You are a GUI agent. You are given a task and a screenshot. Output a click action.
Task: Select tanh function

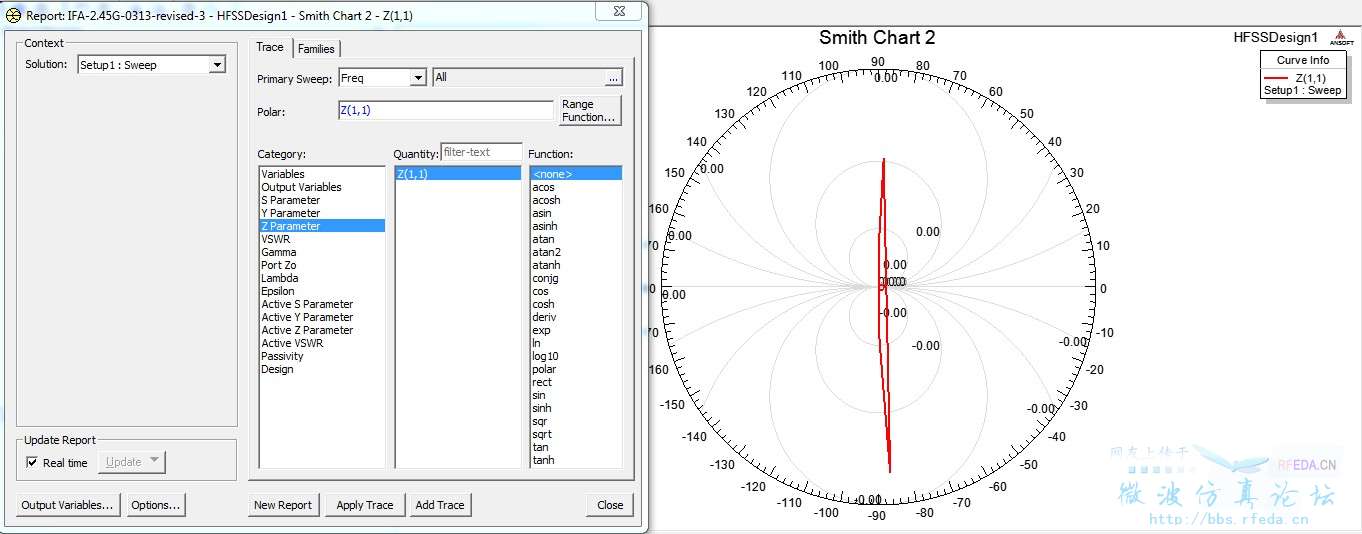point(576,460)
